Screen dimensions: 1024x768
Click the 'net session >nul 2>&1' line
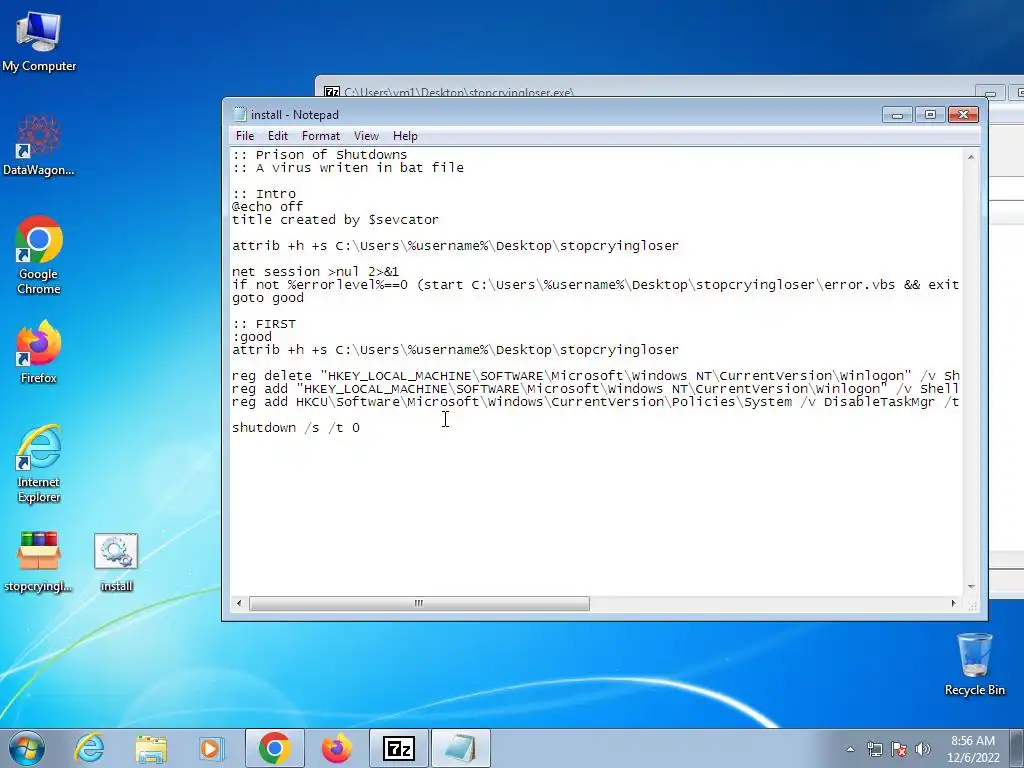(315, 272)
